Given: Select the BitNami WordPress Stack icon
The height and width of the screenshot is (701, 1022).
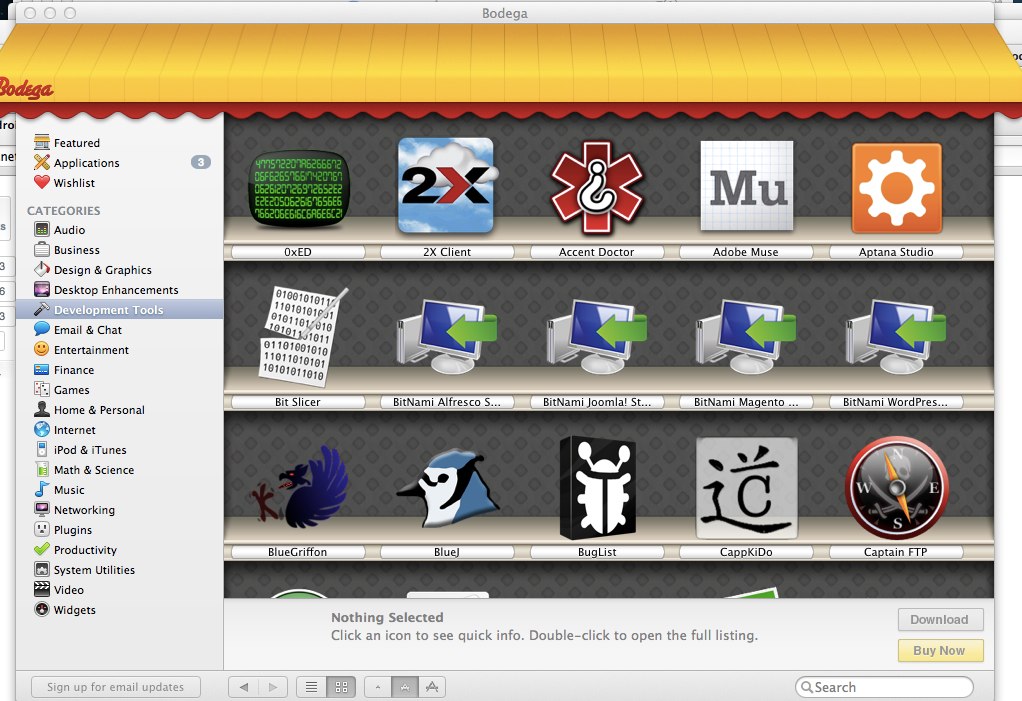Looking at the screenshot, I should (896, 336).
